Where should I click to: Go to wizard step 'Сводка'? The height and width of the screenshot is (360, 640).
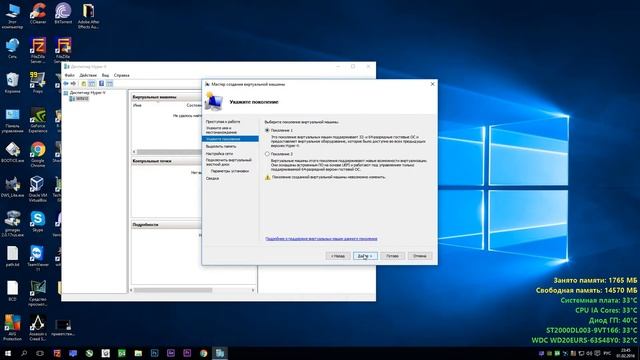(x=212, y=178)
